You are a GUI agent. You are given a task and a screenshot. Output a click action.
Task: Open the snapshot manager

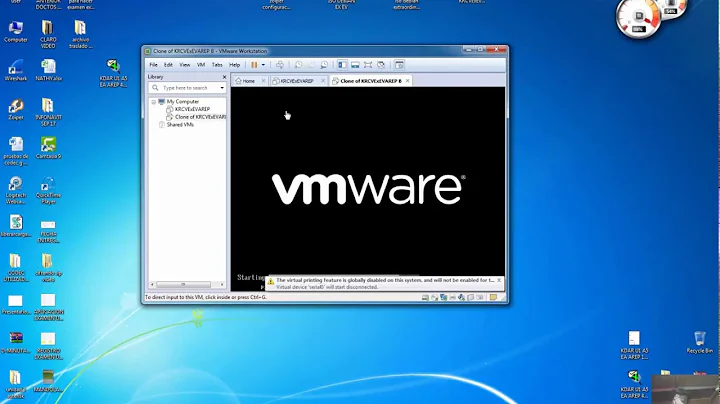click(x=324, y=65)
